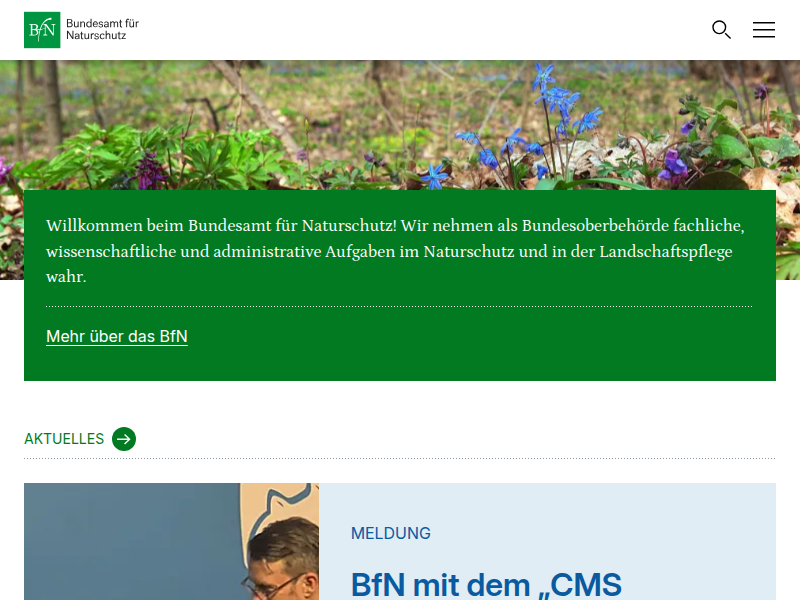Click the welcome paragraph 'Willkommen beim Bundesamt'
This screenshot has height=600, width=800.
[x=395, y=250]
